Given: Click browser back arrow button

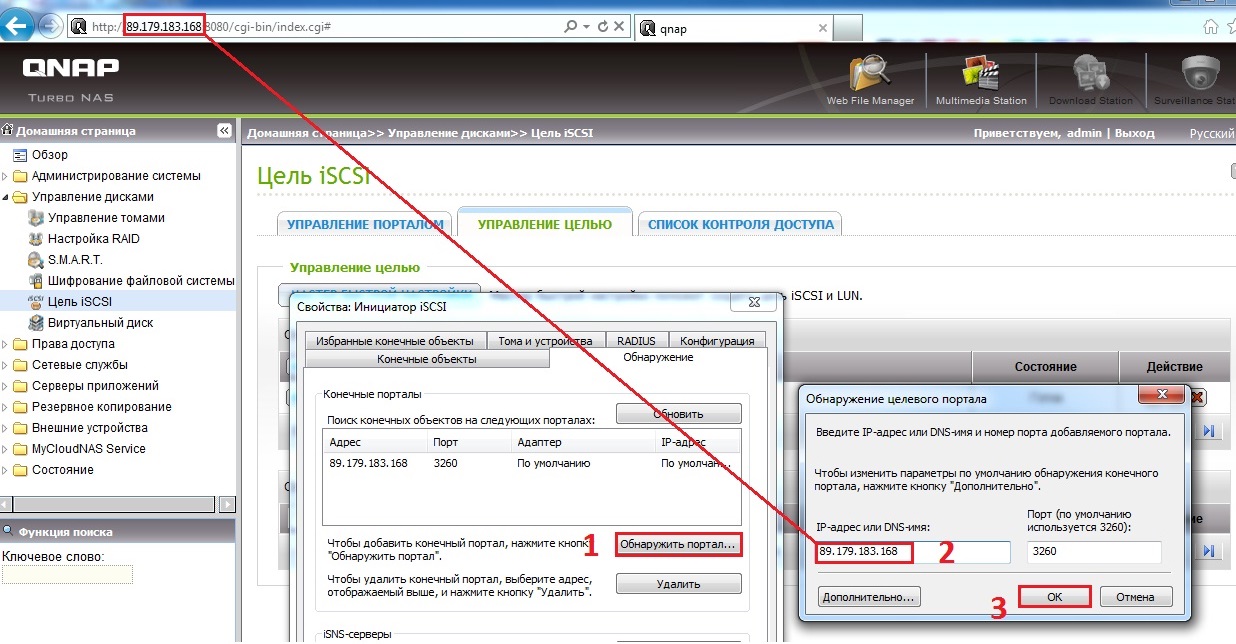Looking at the screenshot, I should coord(17,27).
